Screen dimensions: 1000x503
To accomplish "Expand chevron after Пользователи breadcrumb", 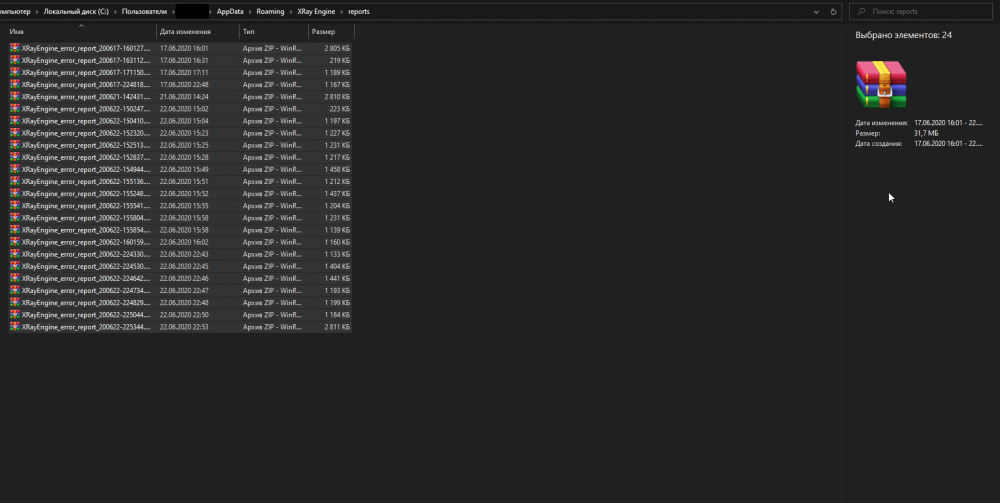I will 172,11.
